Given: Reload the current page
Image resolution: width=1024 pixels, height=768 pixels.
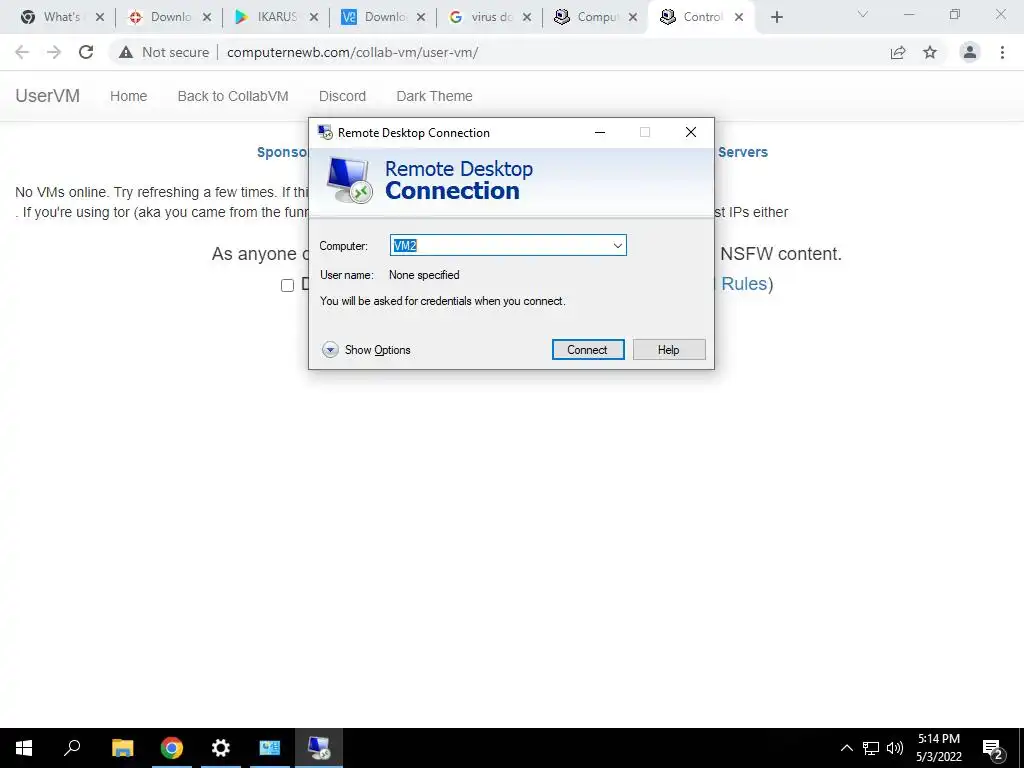Looking at the screenshot, I should (86, 52).
